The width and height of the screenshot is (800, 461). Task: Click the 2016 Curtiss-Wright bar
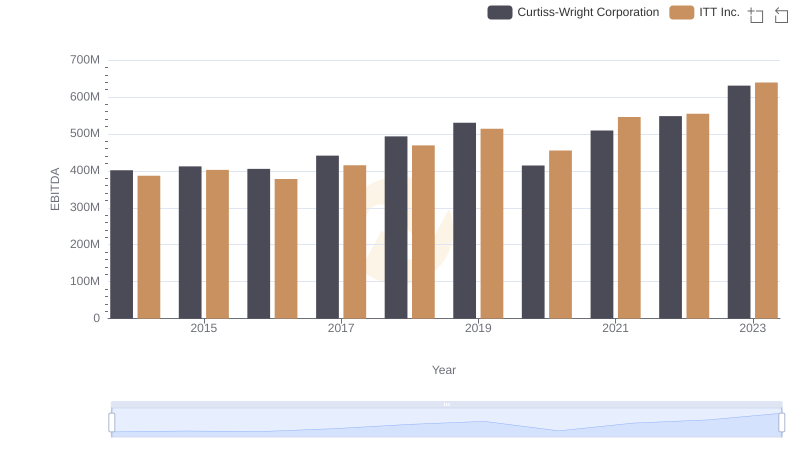point(259,244)
